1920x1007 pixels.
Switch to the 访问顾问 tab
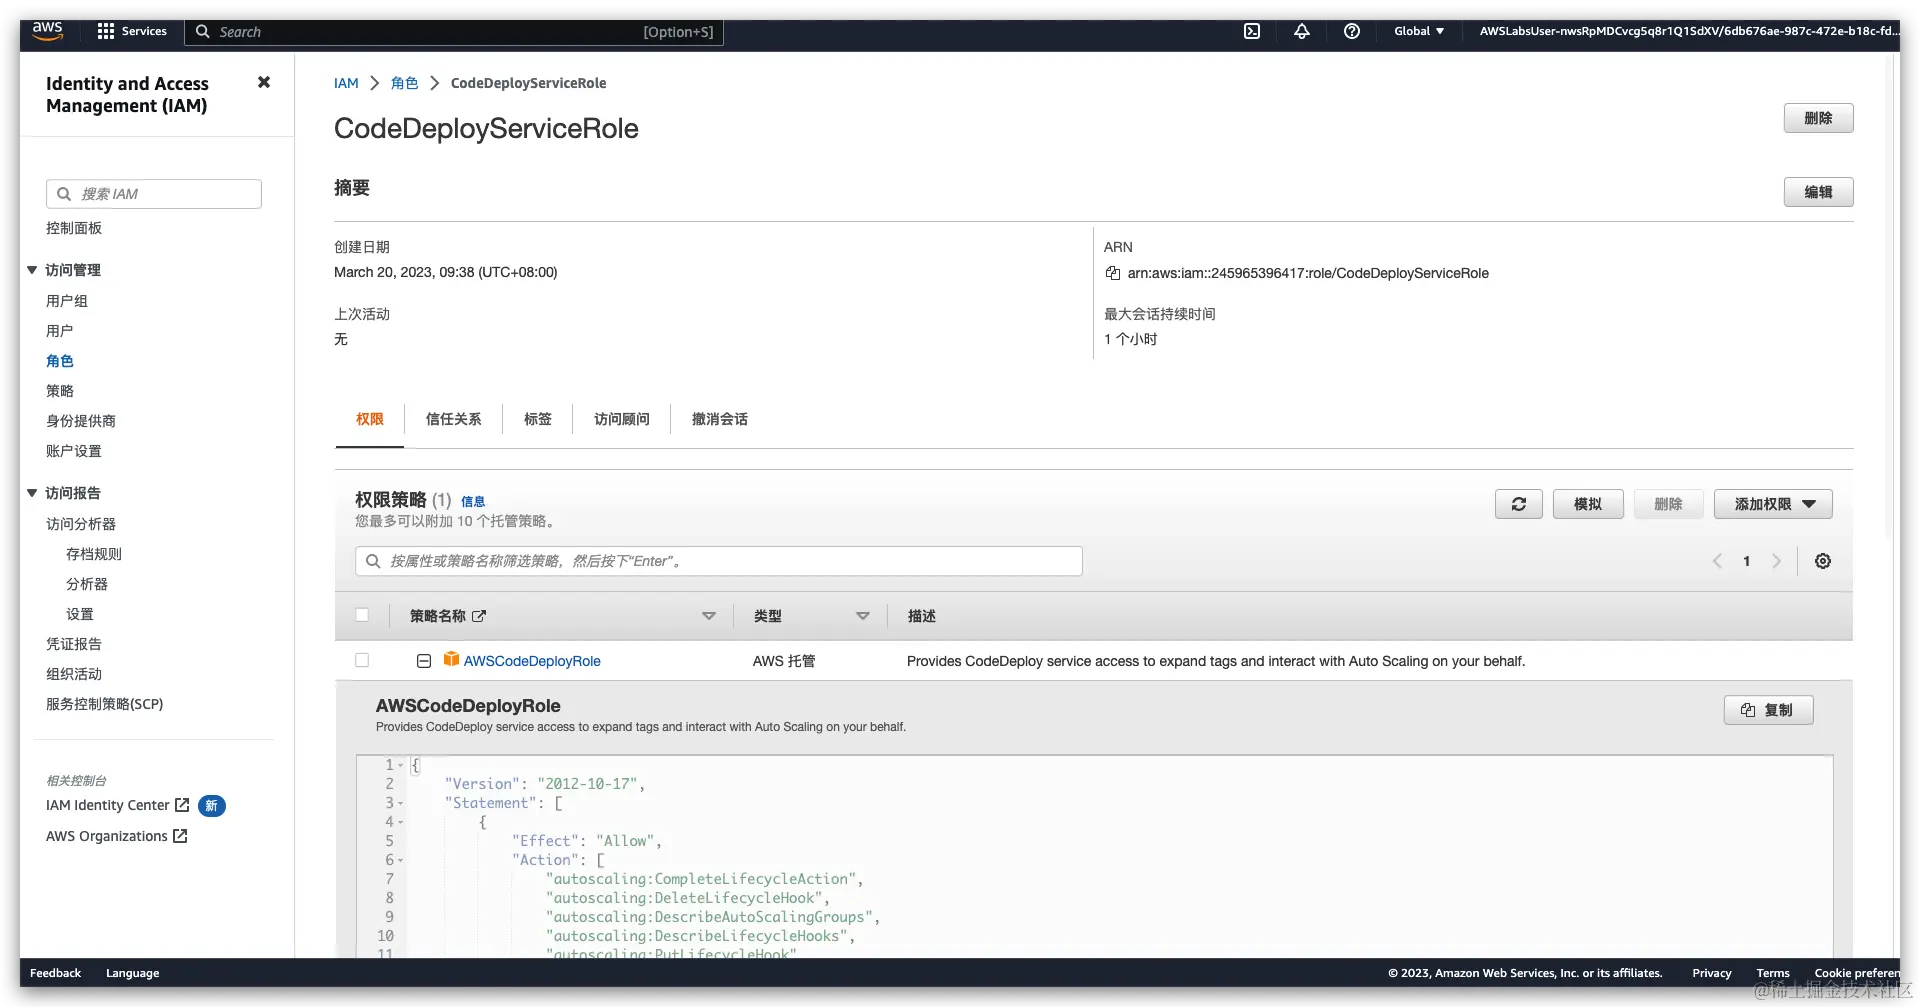[x=622, y=419]
